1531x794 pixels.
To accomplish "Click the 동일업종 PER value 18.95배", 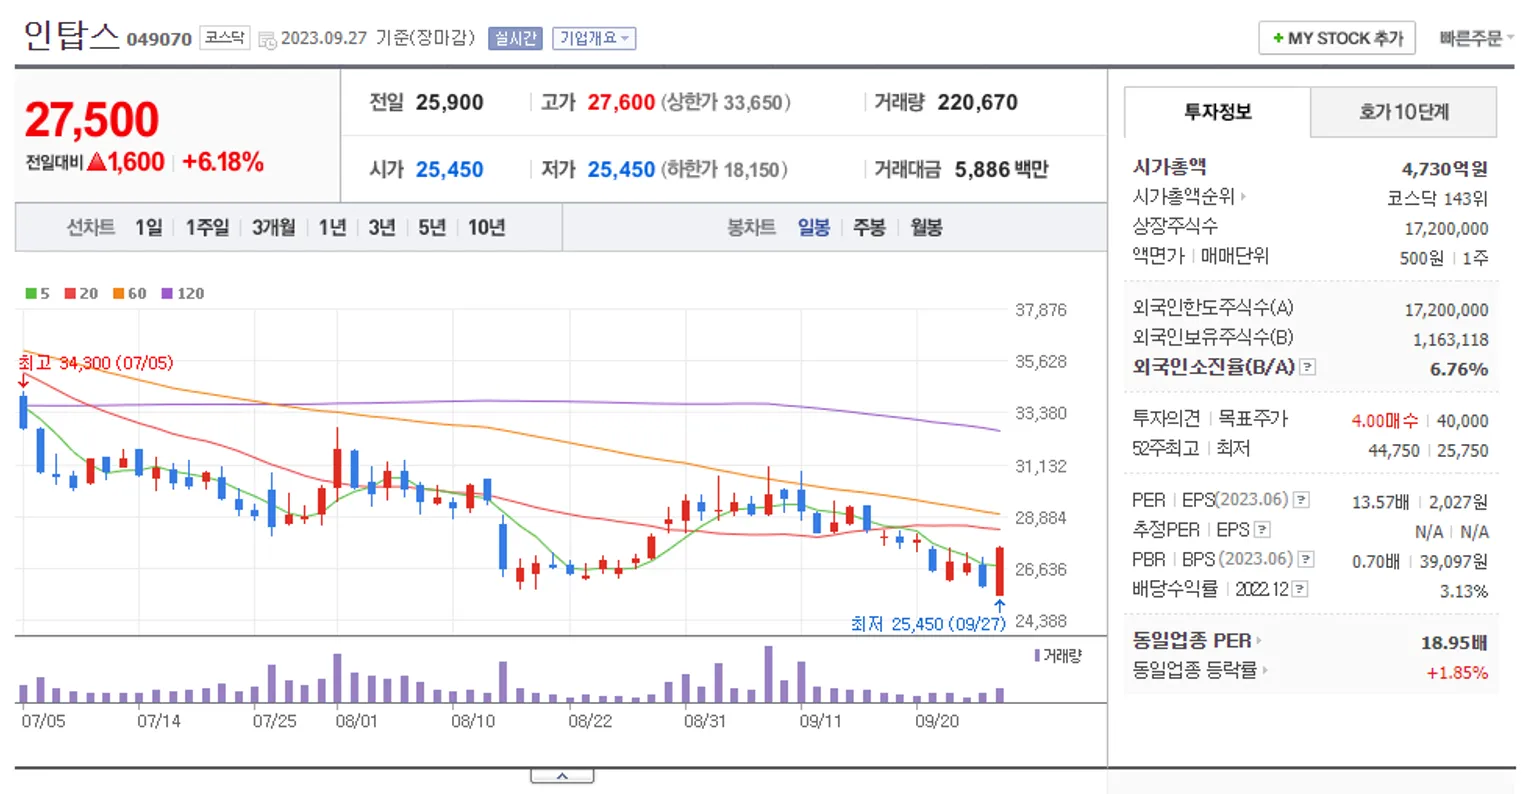I will (x=1454, y=642).
